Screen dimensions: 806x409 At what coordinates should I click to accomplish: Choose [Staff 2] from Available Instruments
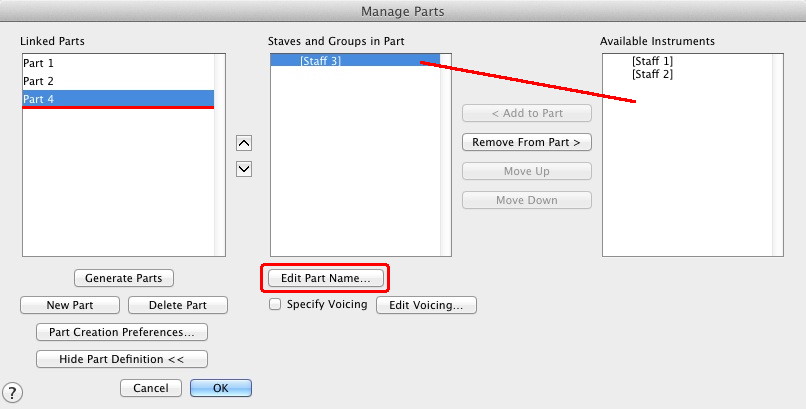point(652,75)
